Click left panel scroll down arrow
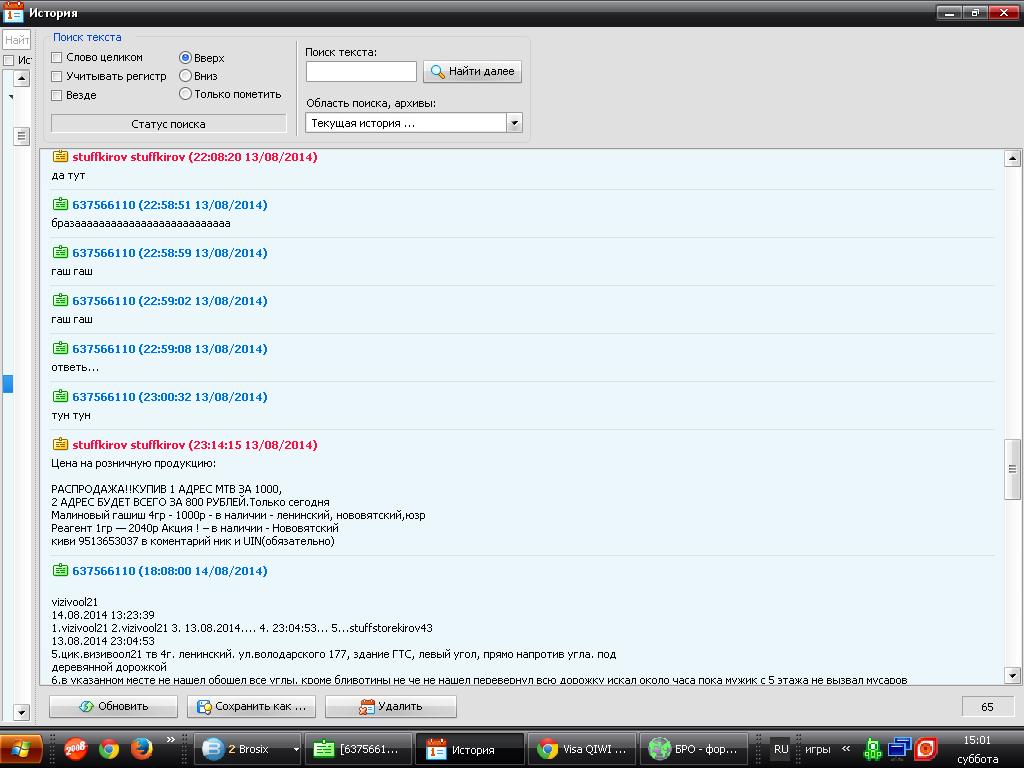The image size is (1024, 768). coord(22,712)
